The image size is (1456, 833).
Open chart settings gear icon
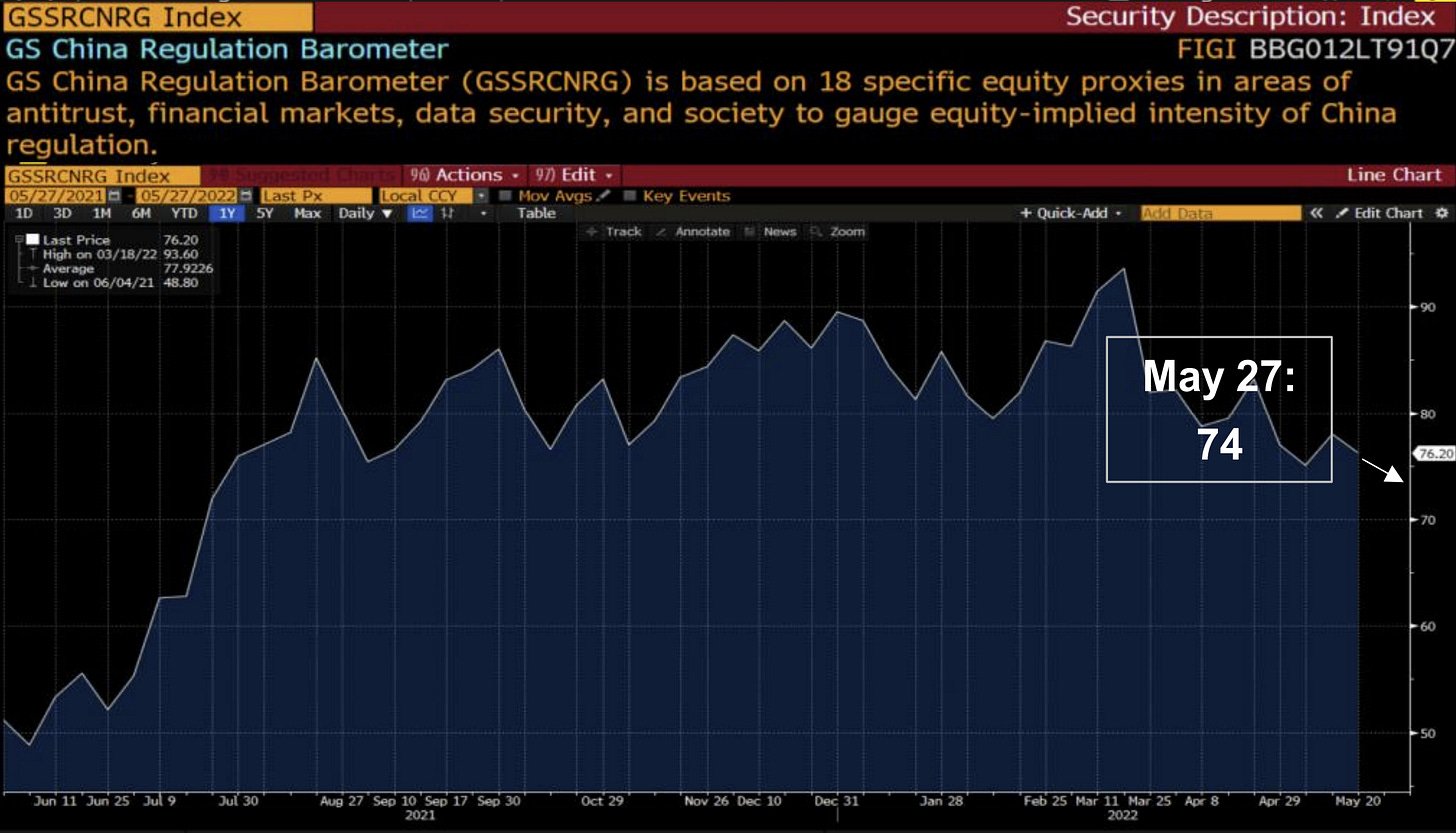1441,213
